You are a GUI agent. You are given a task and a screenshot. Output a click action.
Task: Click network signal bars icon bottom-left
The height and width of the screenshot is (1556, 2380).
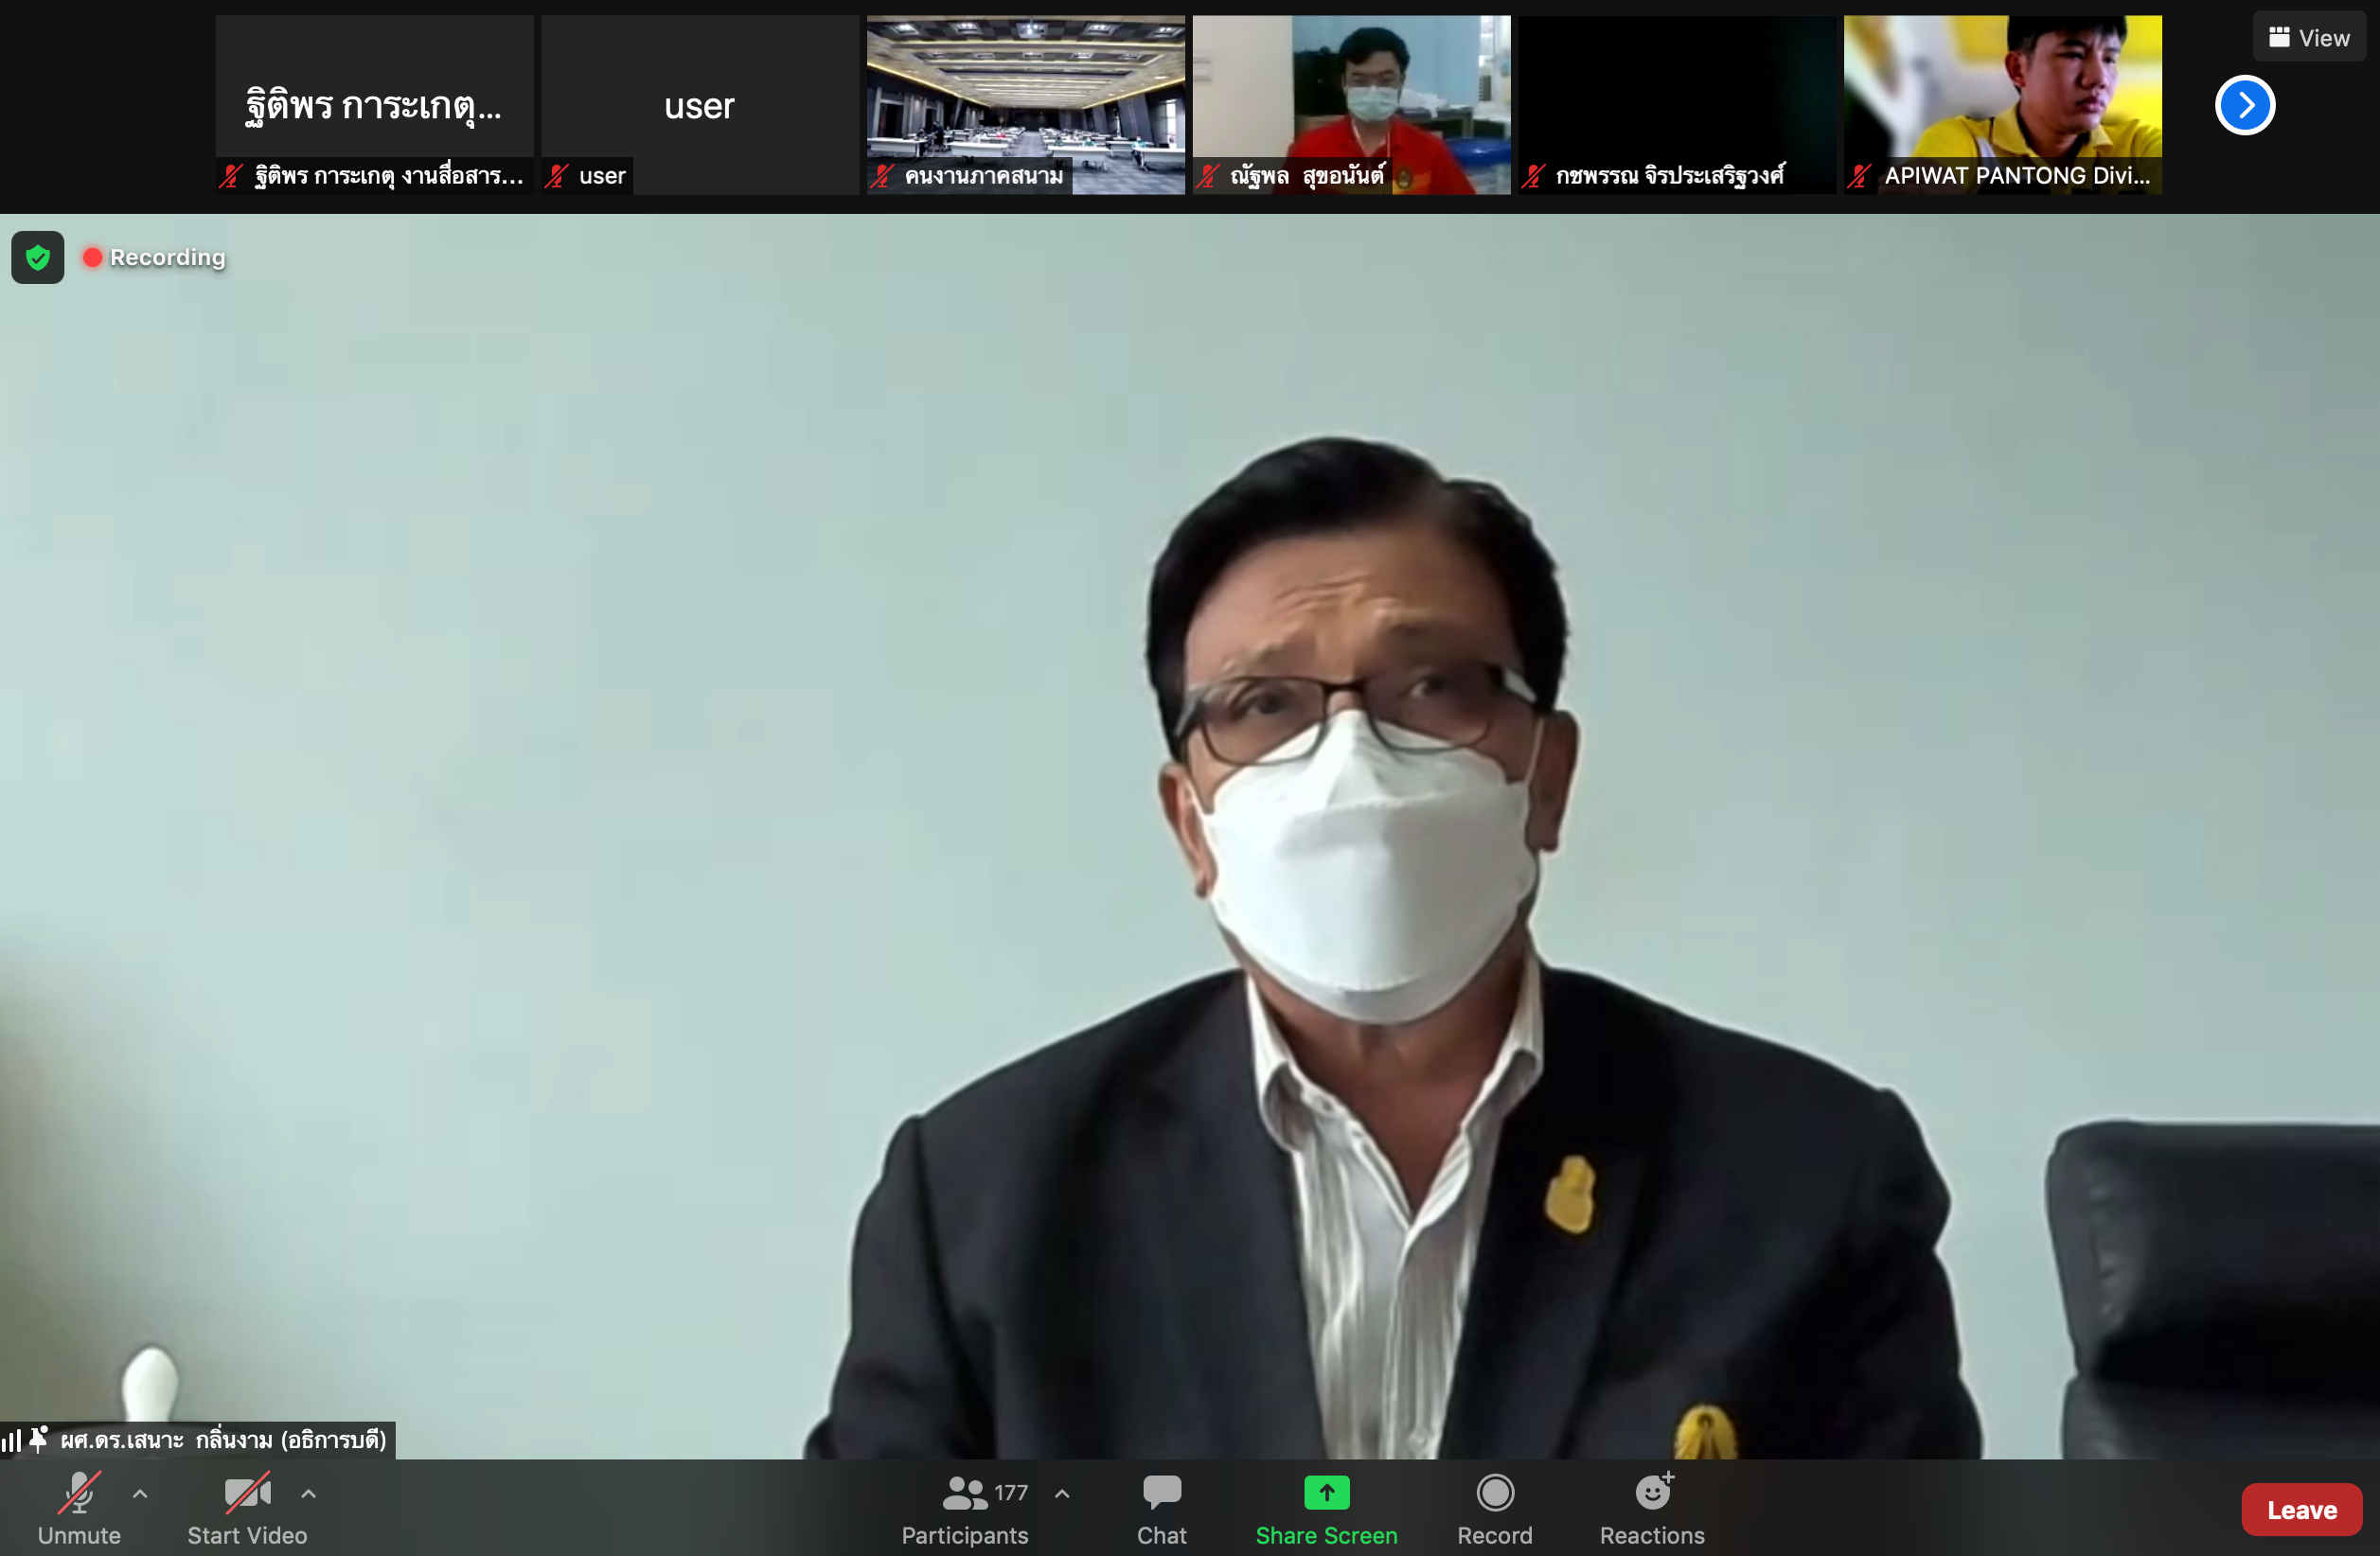coord(11,1440)
